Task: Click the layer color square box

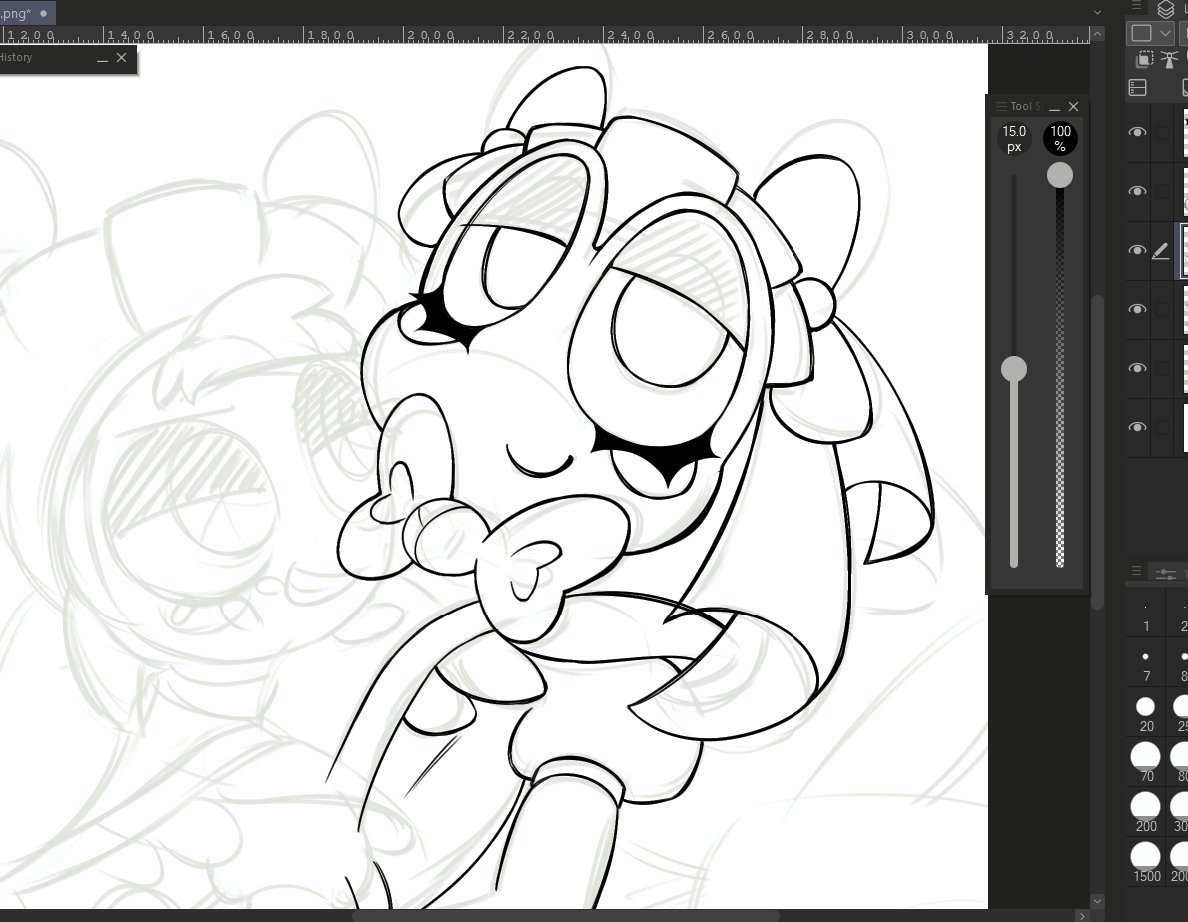Action: (1141, 33)
